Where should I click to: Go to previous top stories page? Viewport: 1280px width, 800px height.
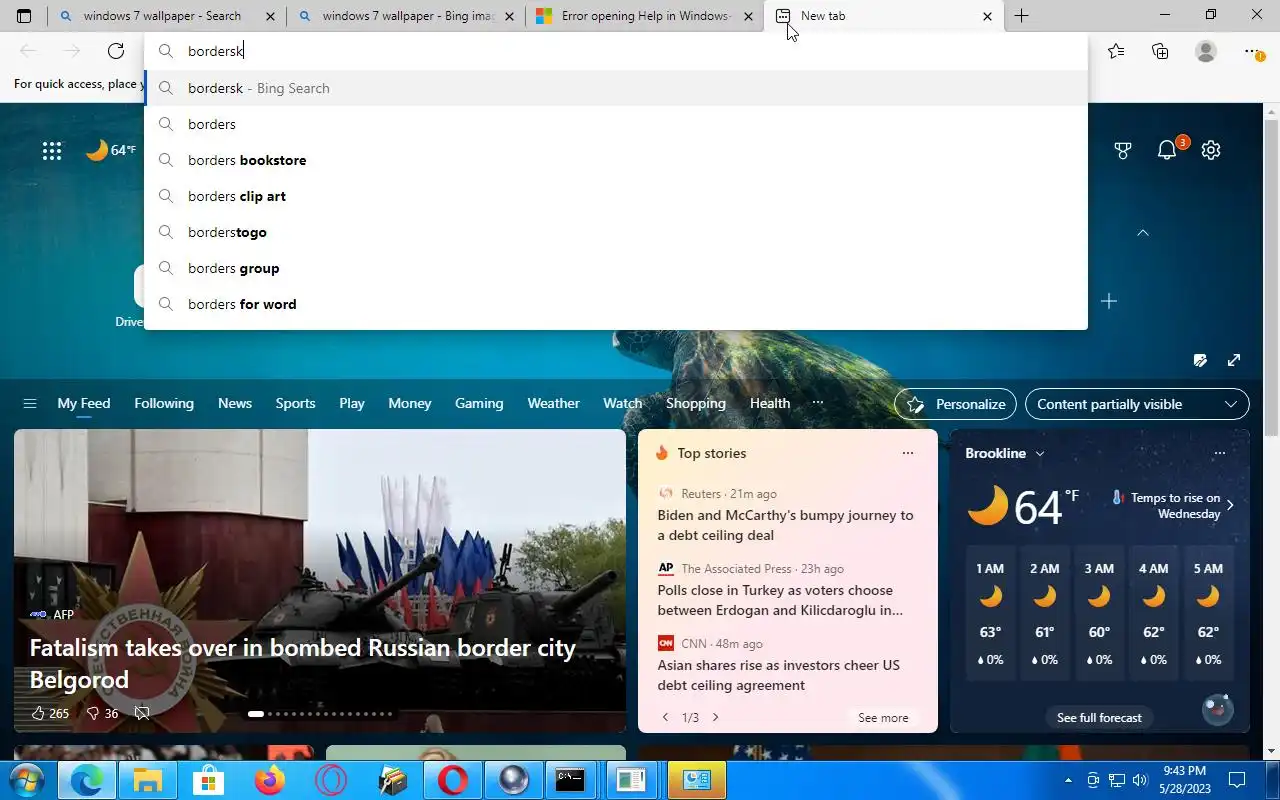[666, 717]
